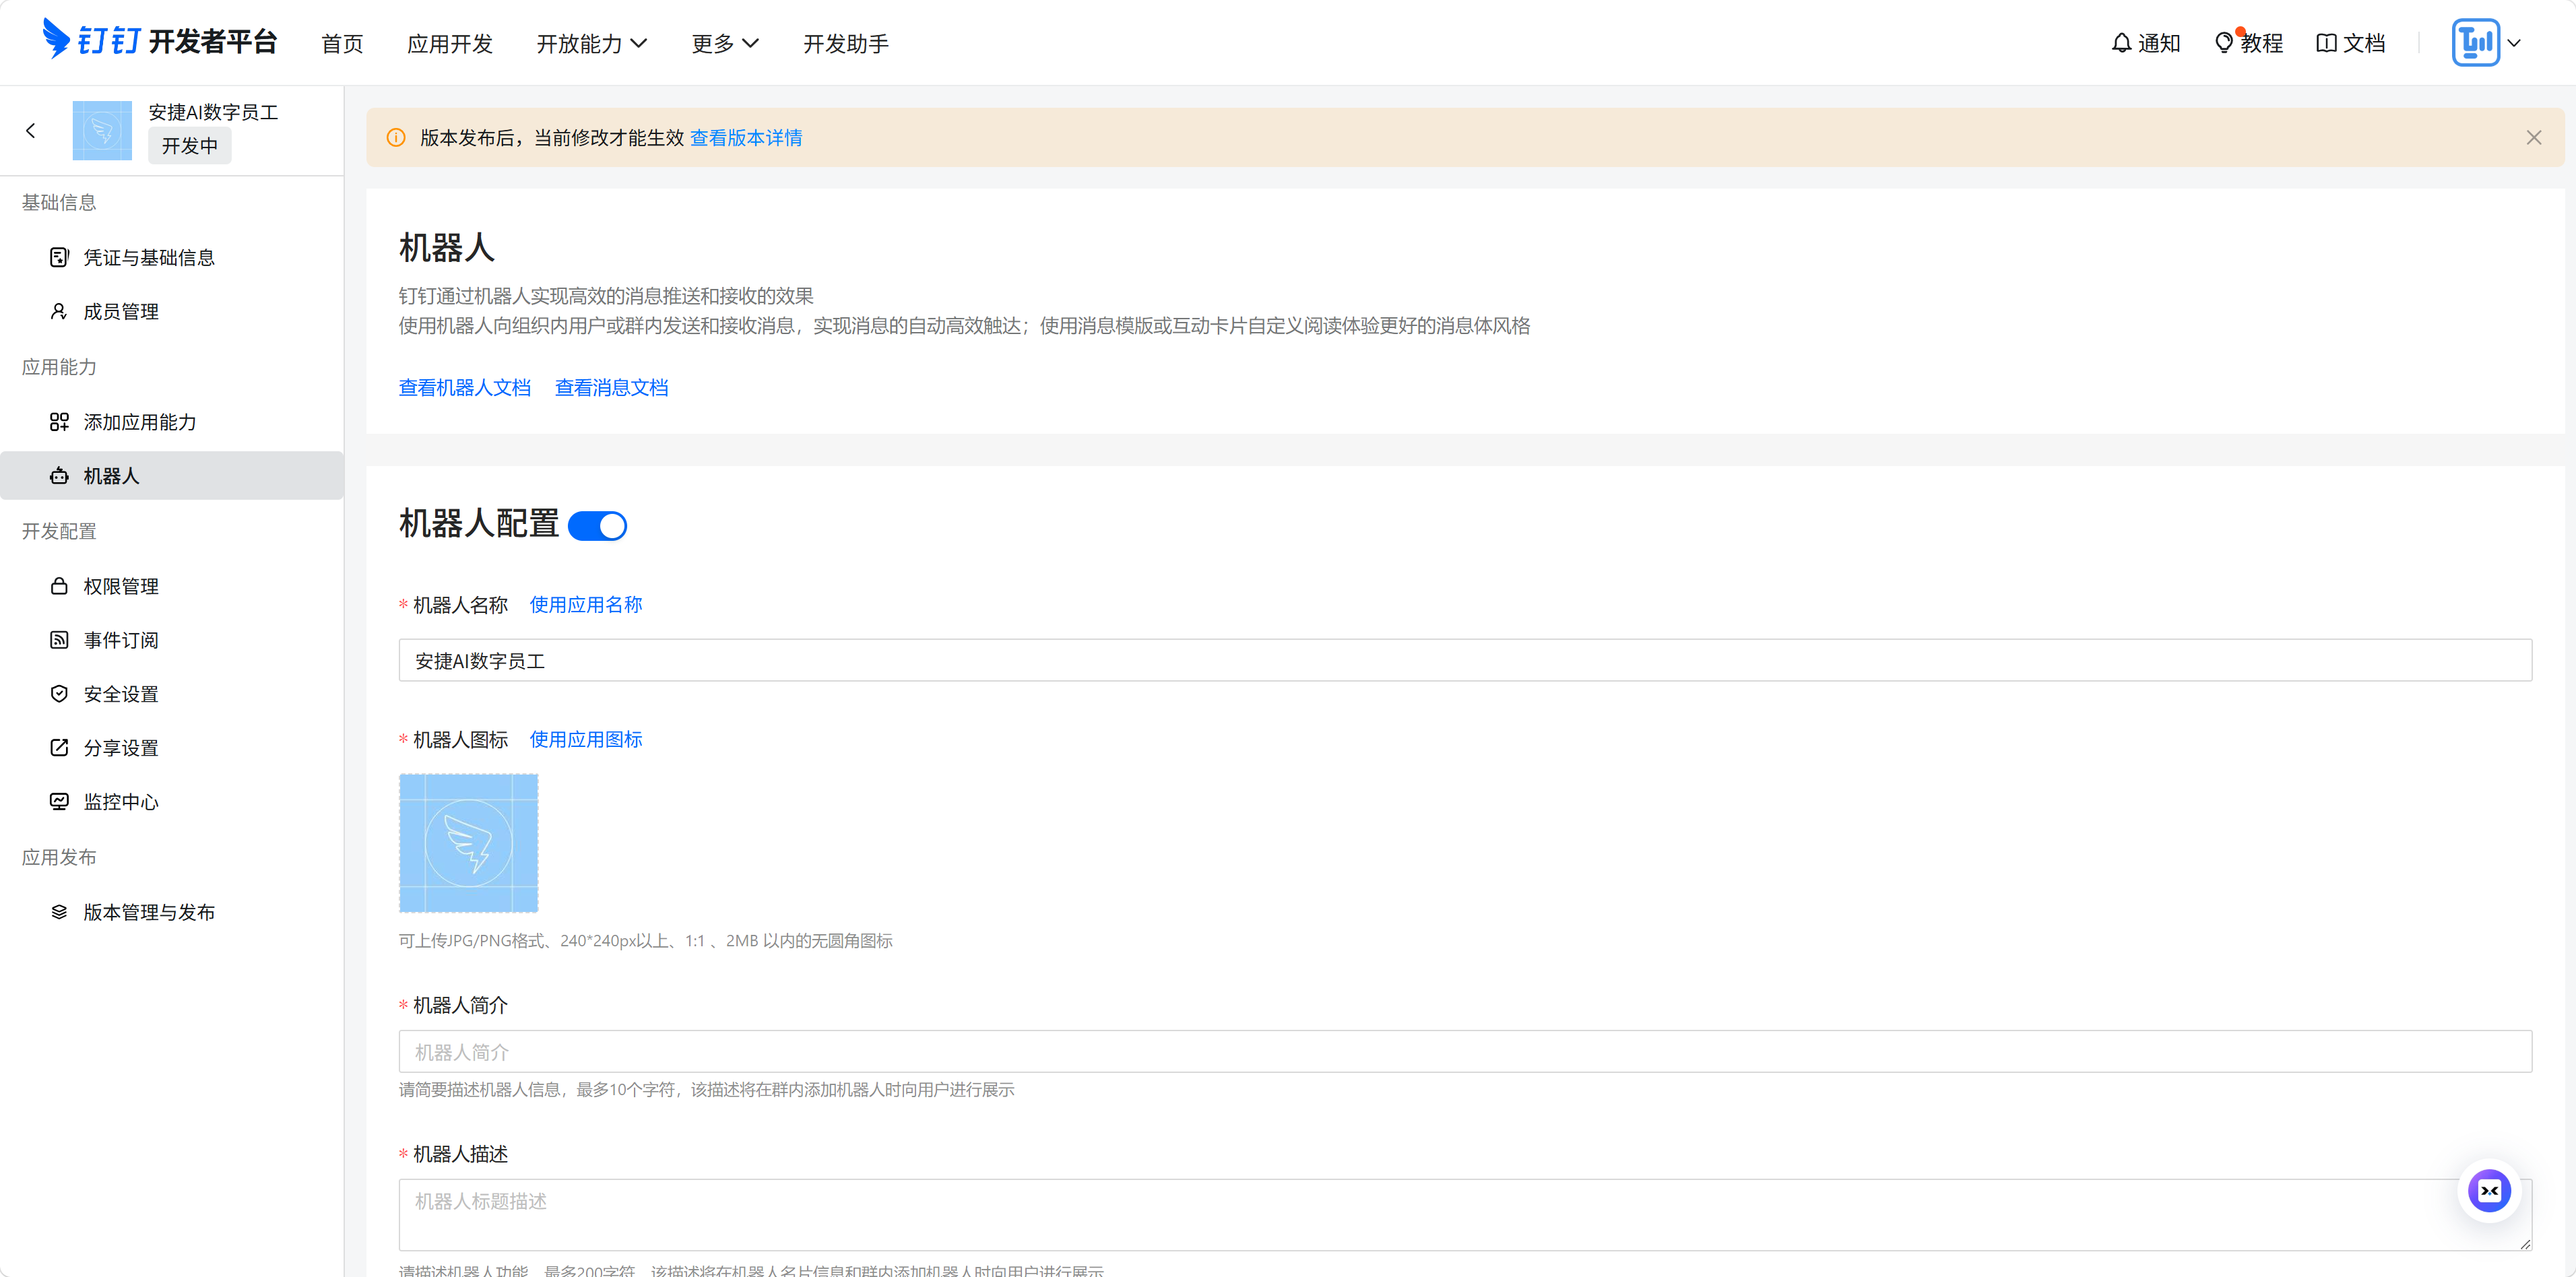Viewport: 2576px width, 1277px height.
Task: Click the 机器人简介 input field
Action: coord(1465,1052)
